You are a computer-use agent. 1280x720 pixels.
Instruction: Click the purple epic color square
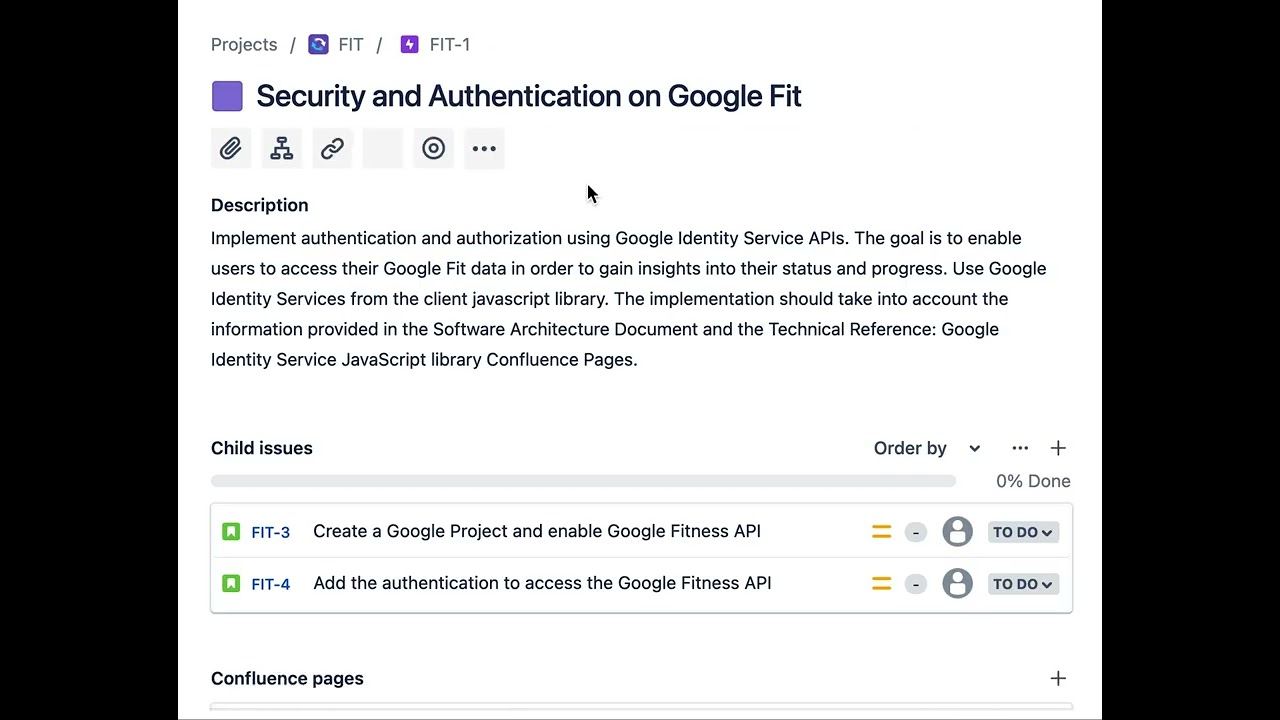227,96
